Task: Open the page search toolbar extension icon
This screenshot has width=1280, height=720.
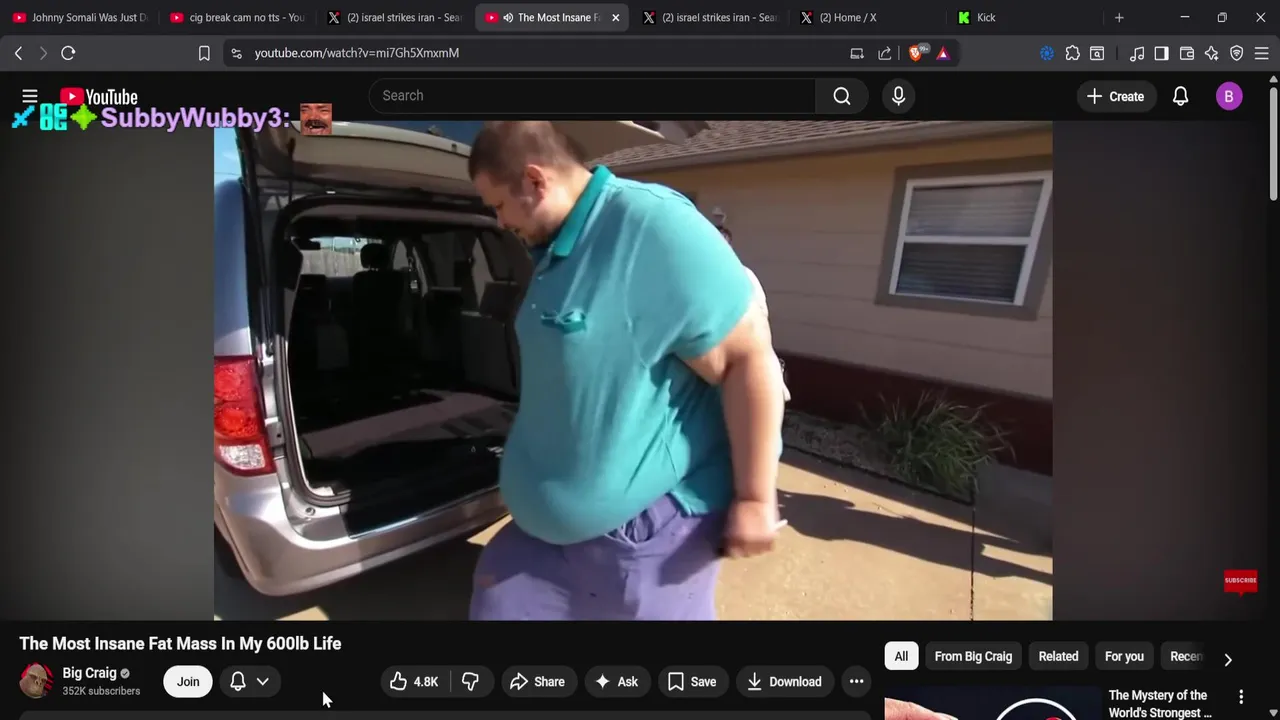Action: [1097, 53]
